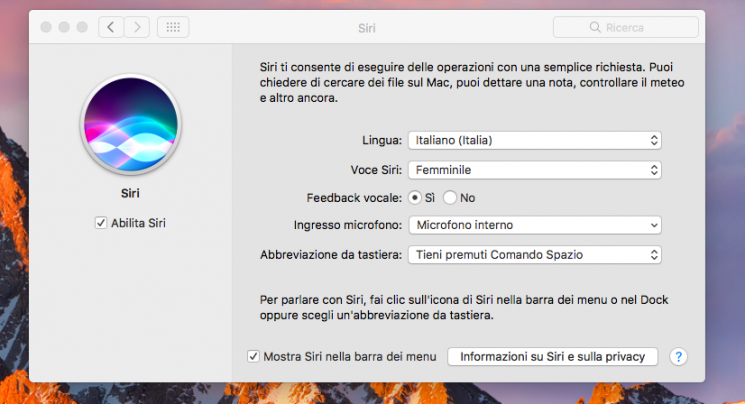Click the magnifying glass in the search box
This screenshot has width=745, height=404.
[595, 27]
